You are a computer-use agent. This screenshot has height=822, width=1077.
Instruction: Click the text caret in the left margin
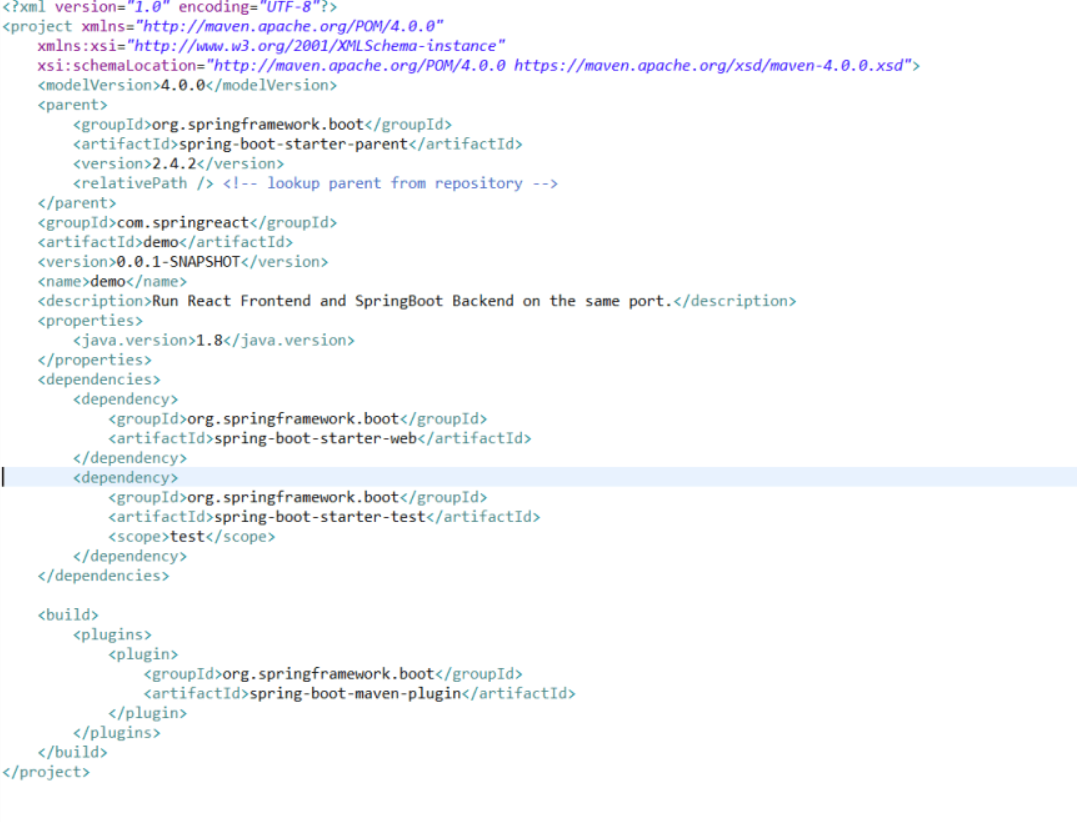pyautogui.click(x=3, y=477)
